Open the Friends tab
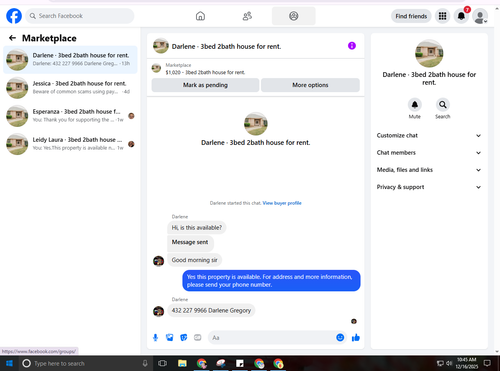 click(247, 16)
